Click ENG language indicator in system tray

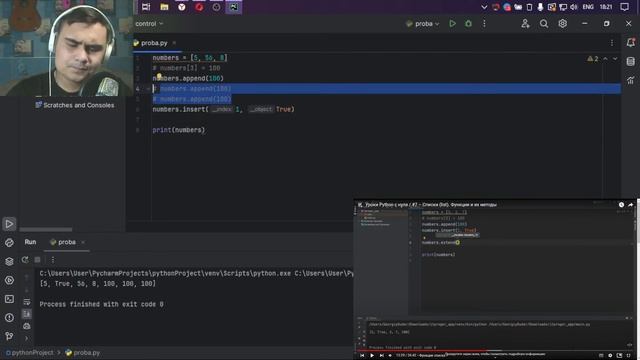point(588,7)
